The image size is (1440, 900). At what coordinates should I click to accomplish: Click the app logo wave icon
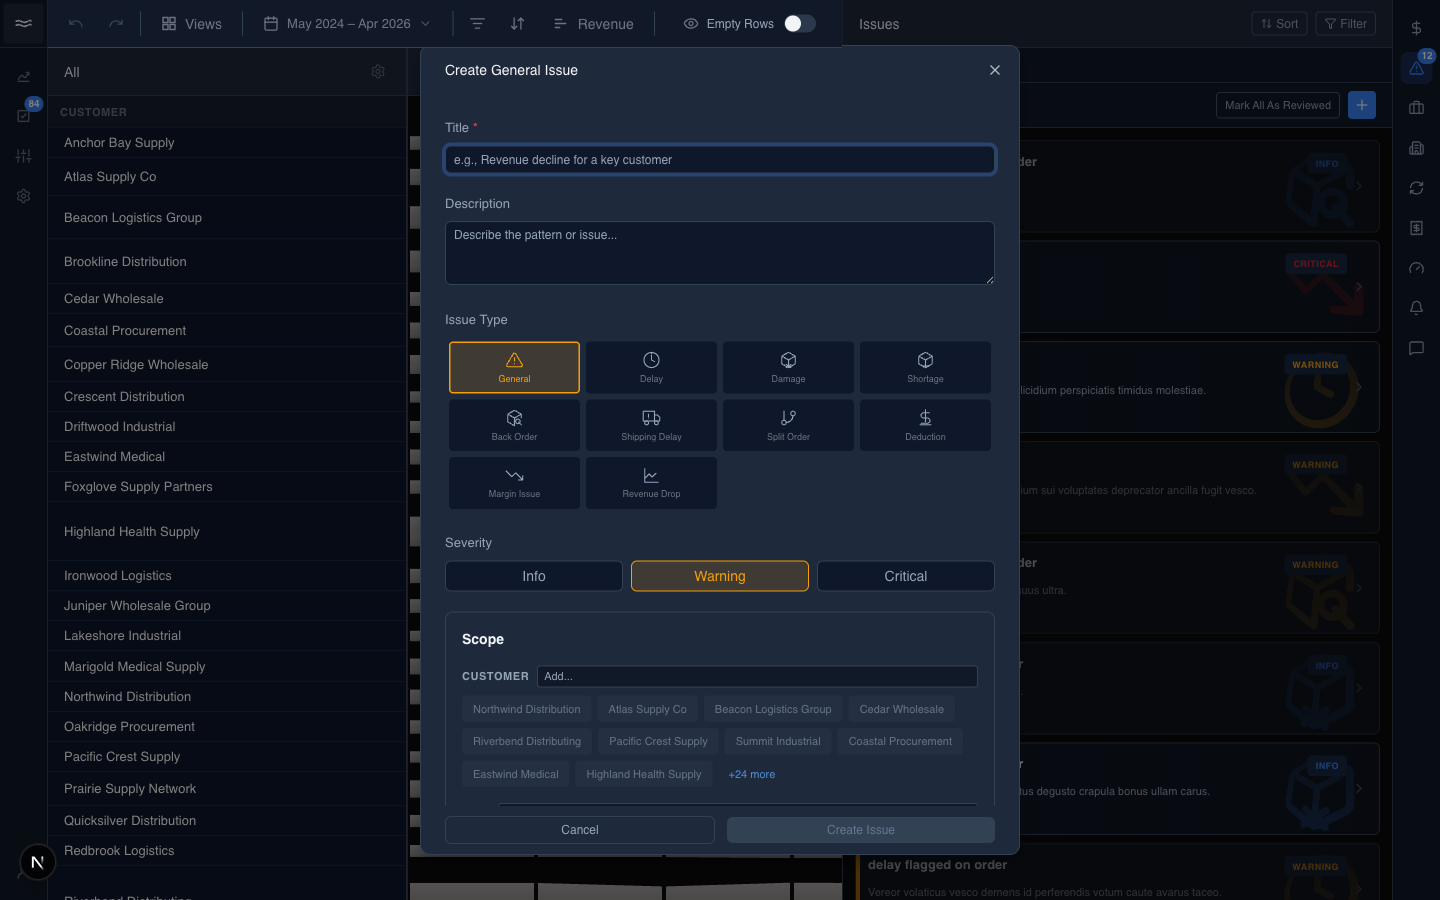(24, 23)
